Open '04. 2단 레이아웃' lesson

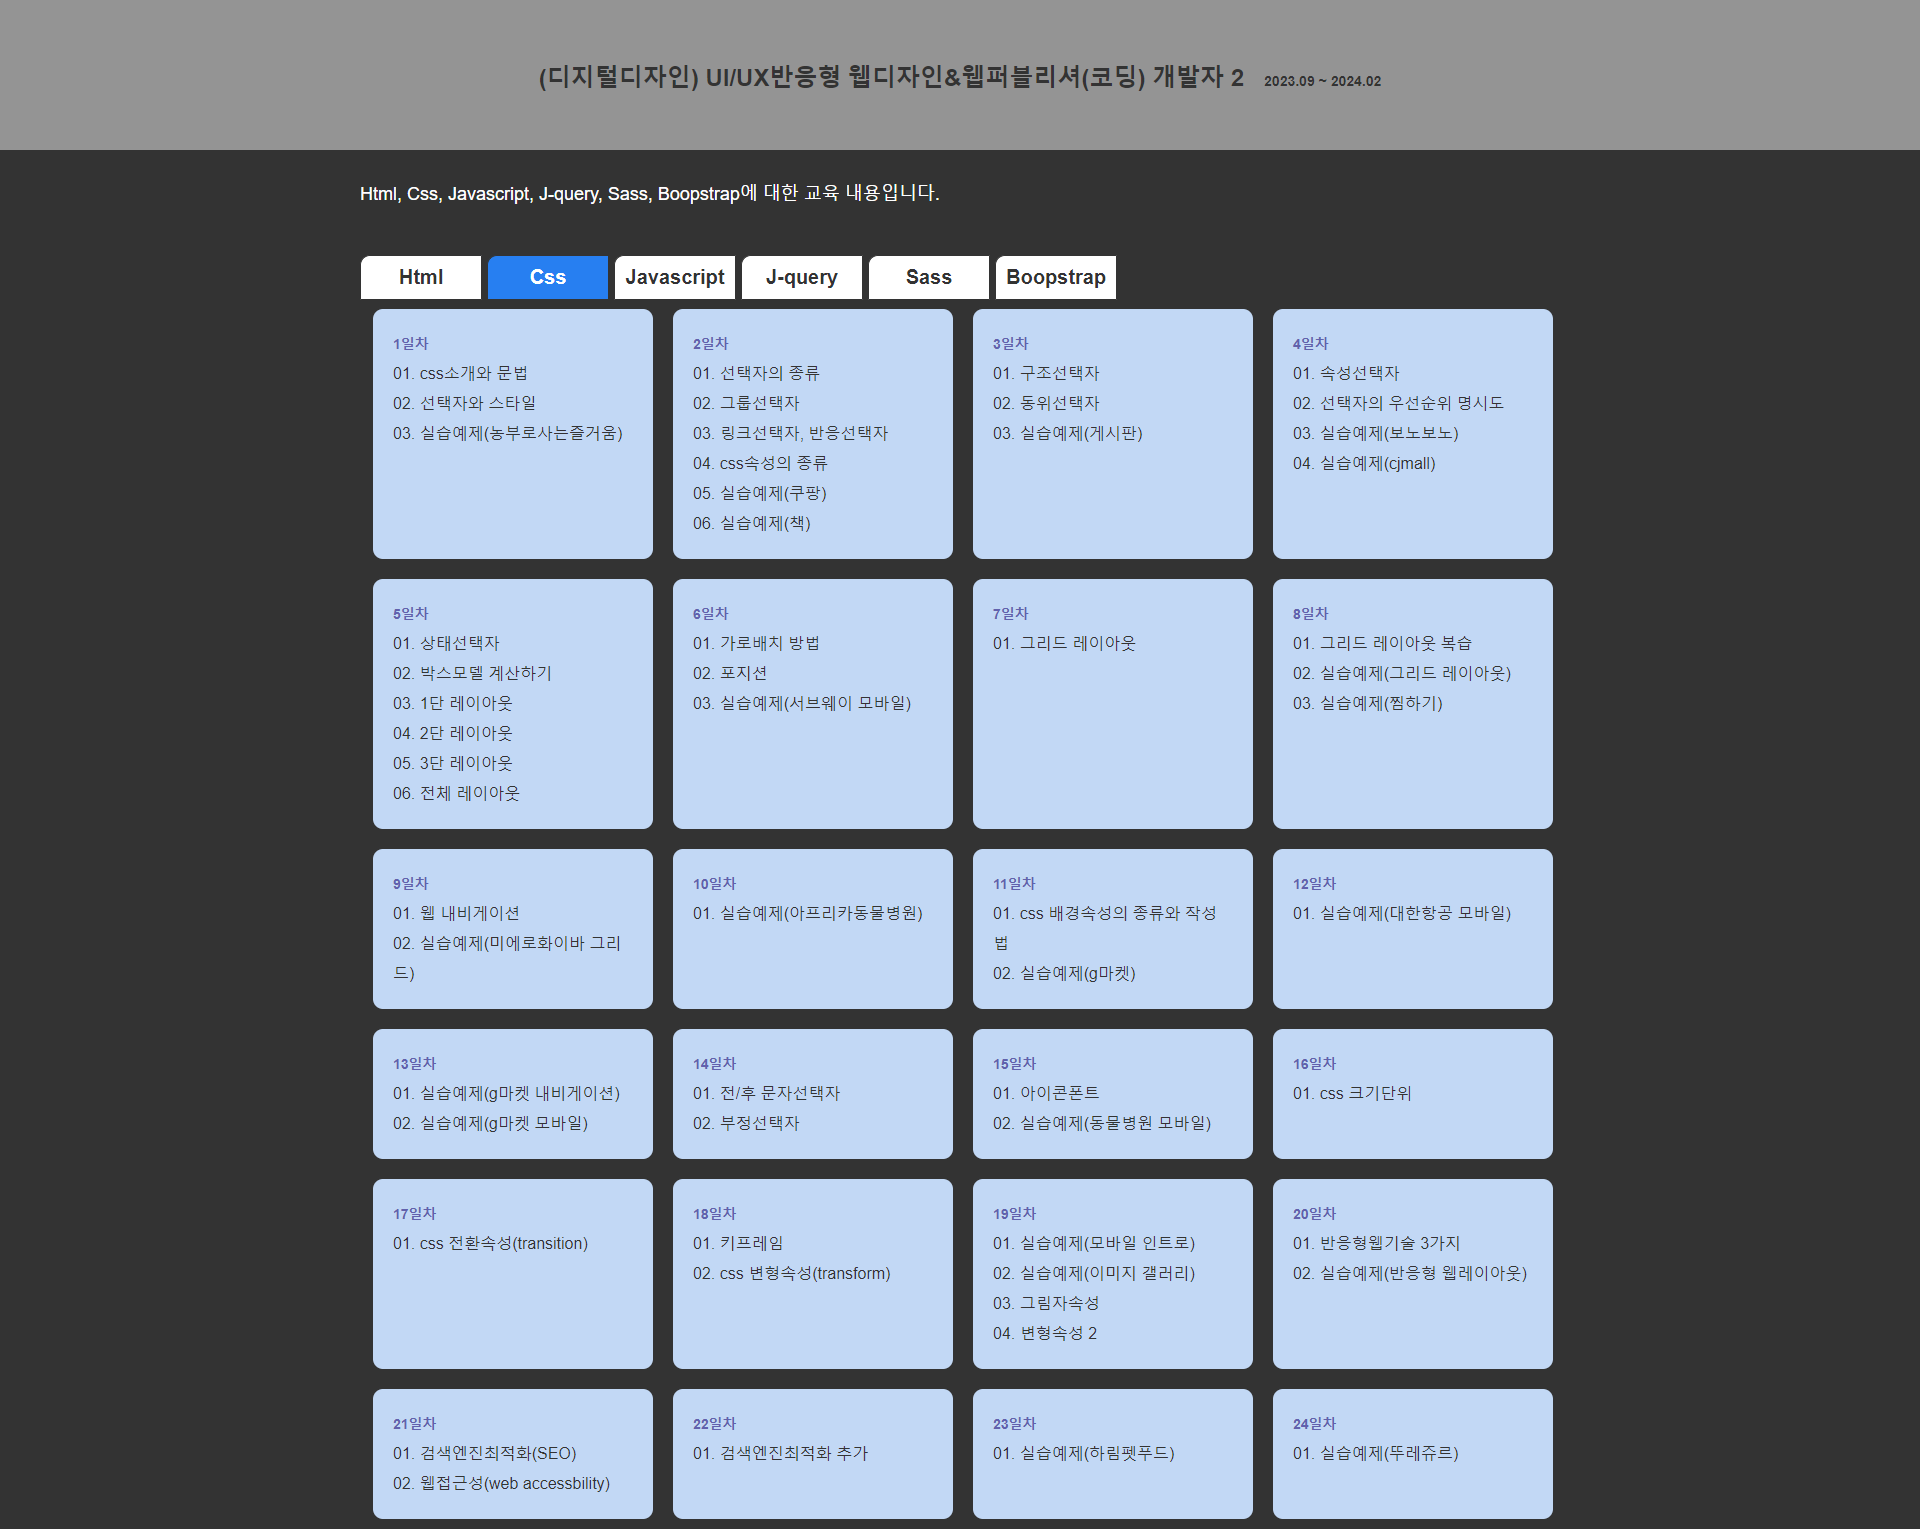click(x=453, y=733)
